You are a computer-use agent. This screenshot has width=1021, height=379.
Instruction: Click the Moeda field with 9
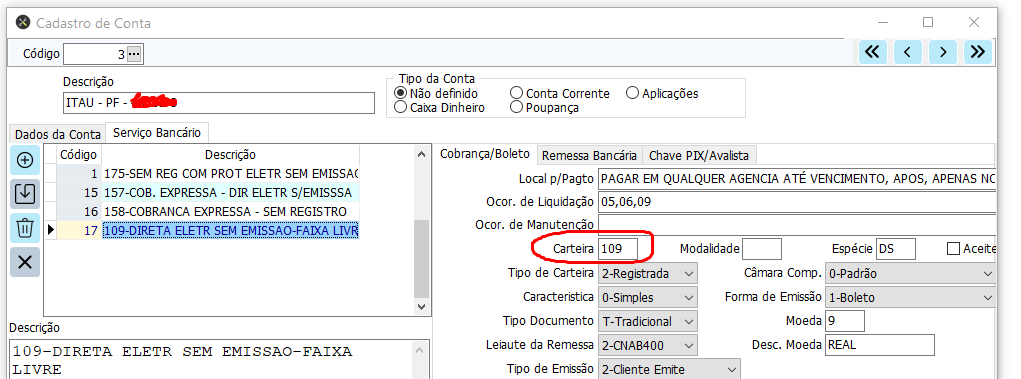(845, 321)
